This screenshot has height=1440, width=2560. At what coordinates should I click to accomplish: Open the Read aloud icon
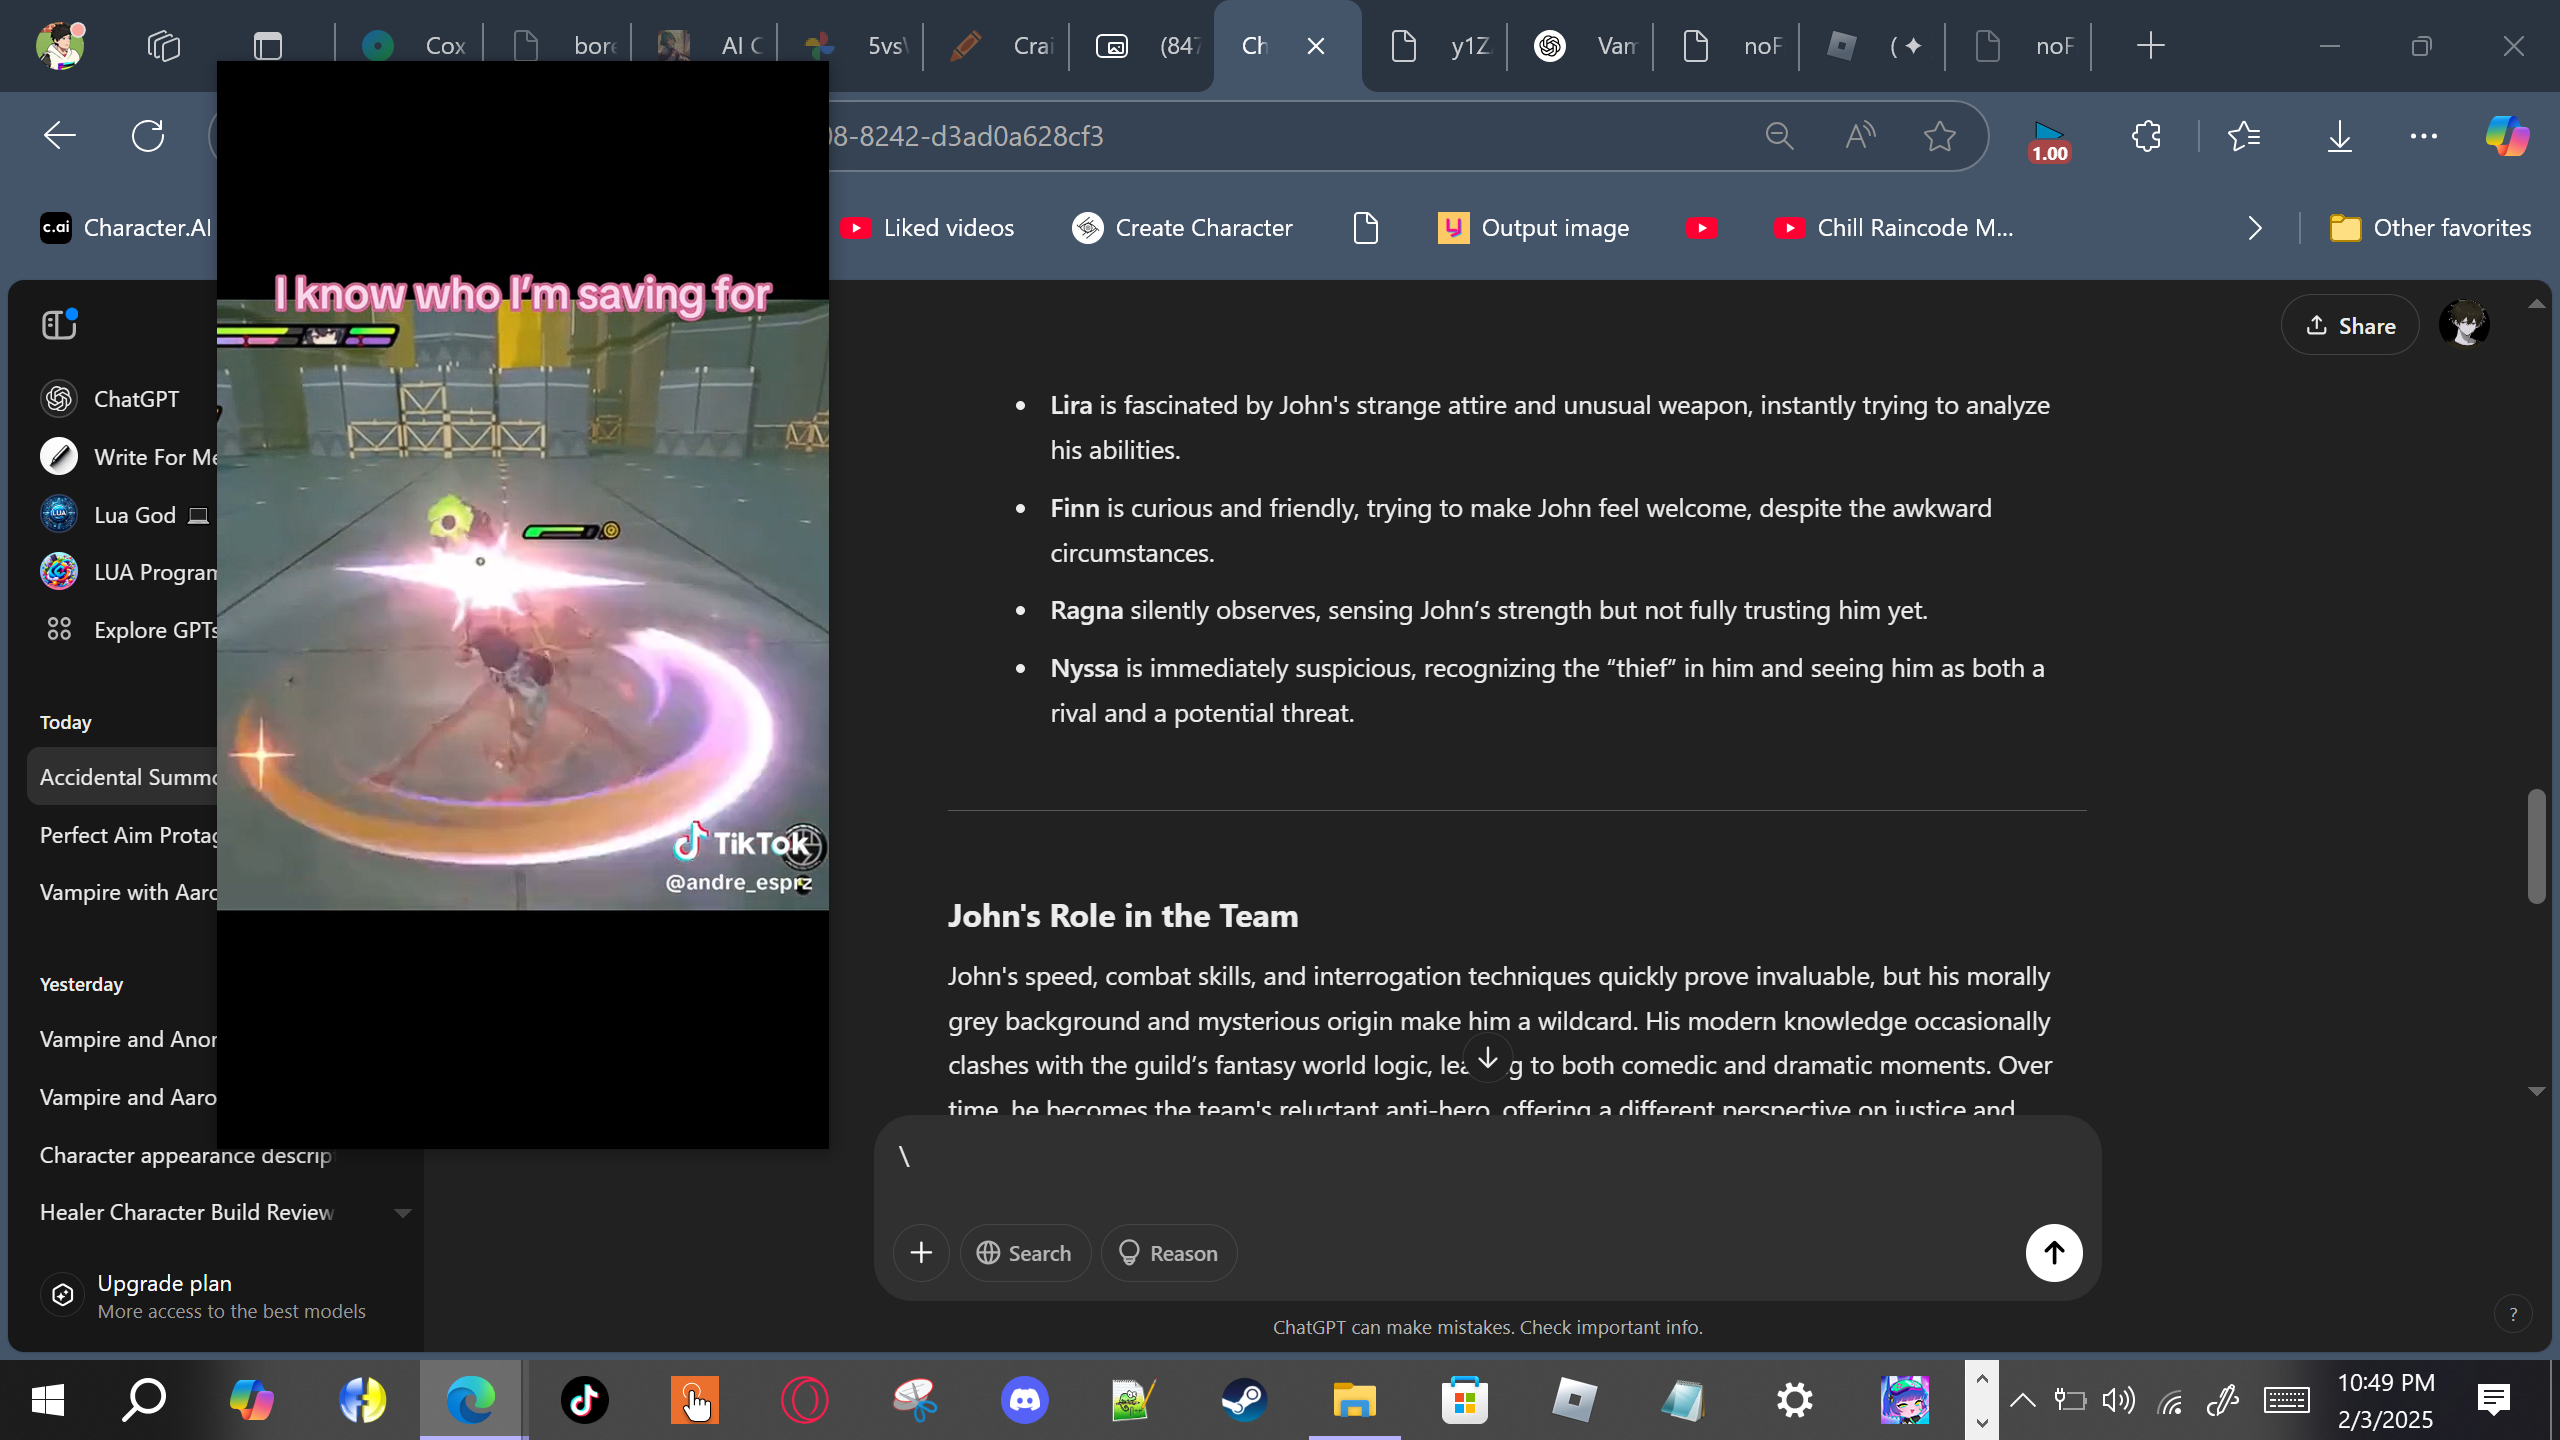point(1859,136)
